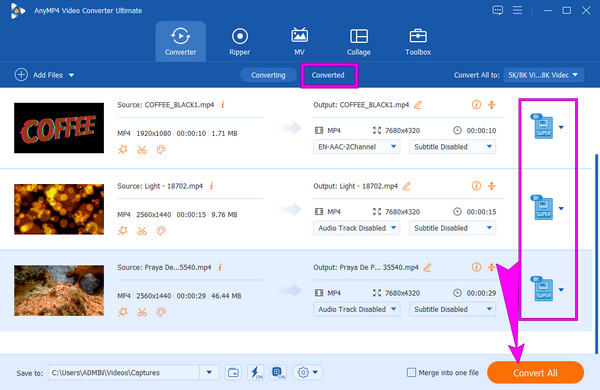
Task: Show source info for Light - 18702.mp4
Action: point(211,186)
